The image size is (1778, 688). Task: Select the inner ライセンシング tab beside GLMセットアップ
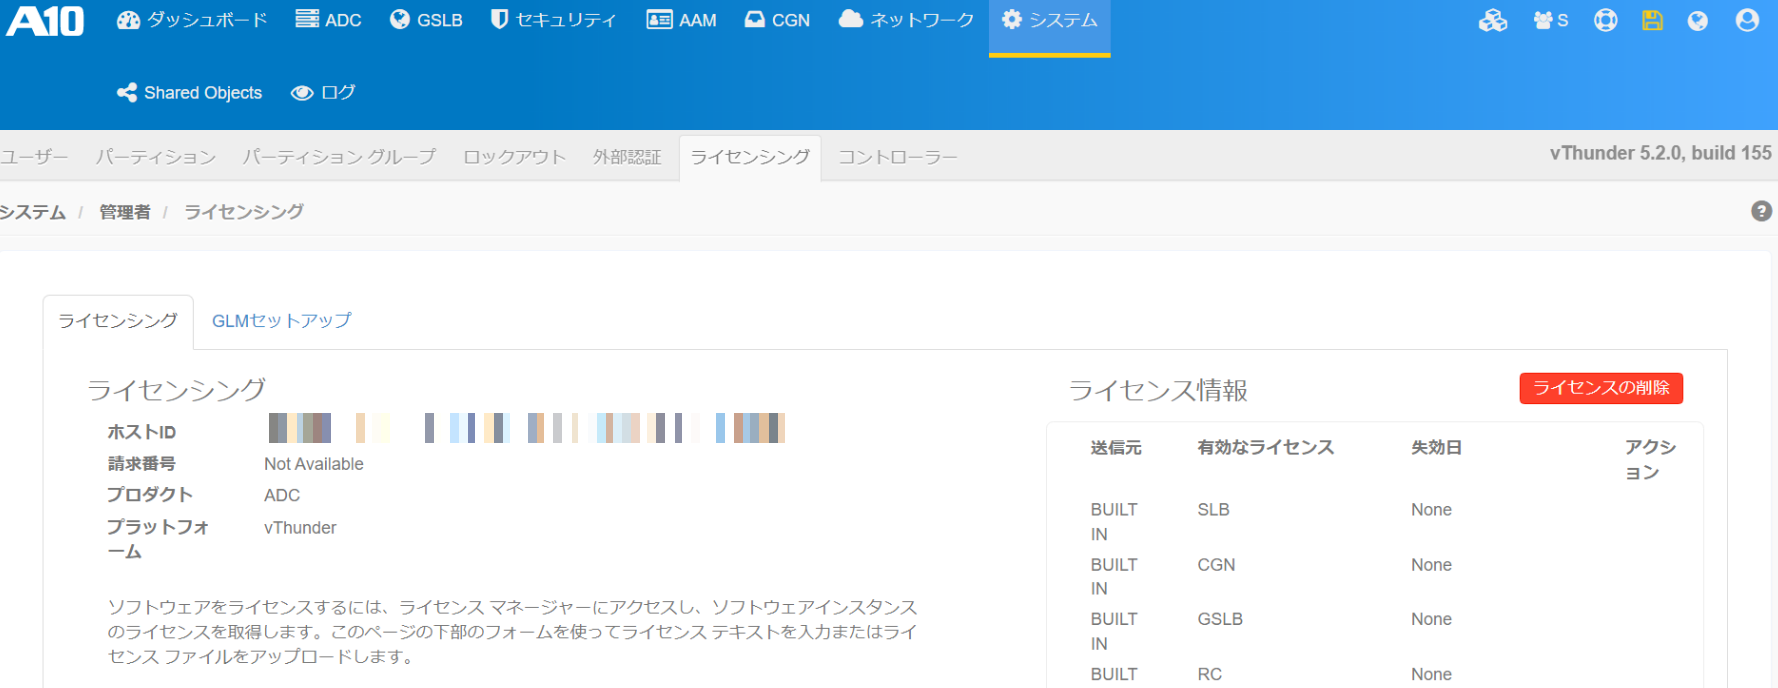[x=118, y=321]
